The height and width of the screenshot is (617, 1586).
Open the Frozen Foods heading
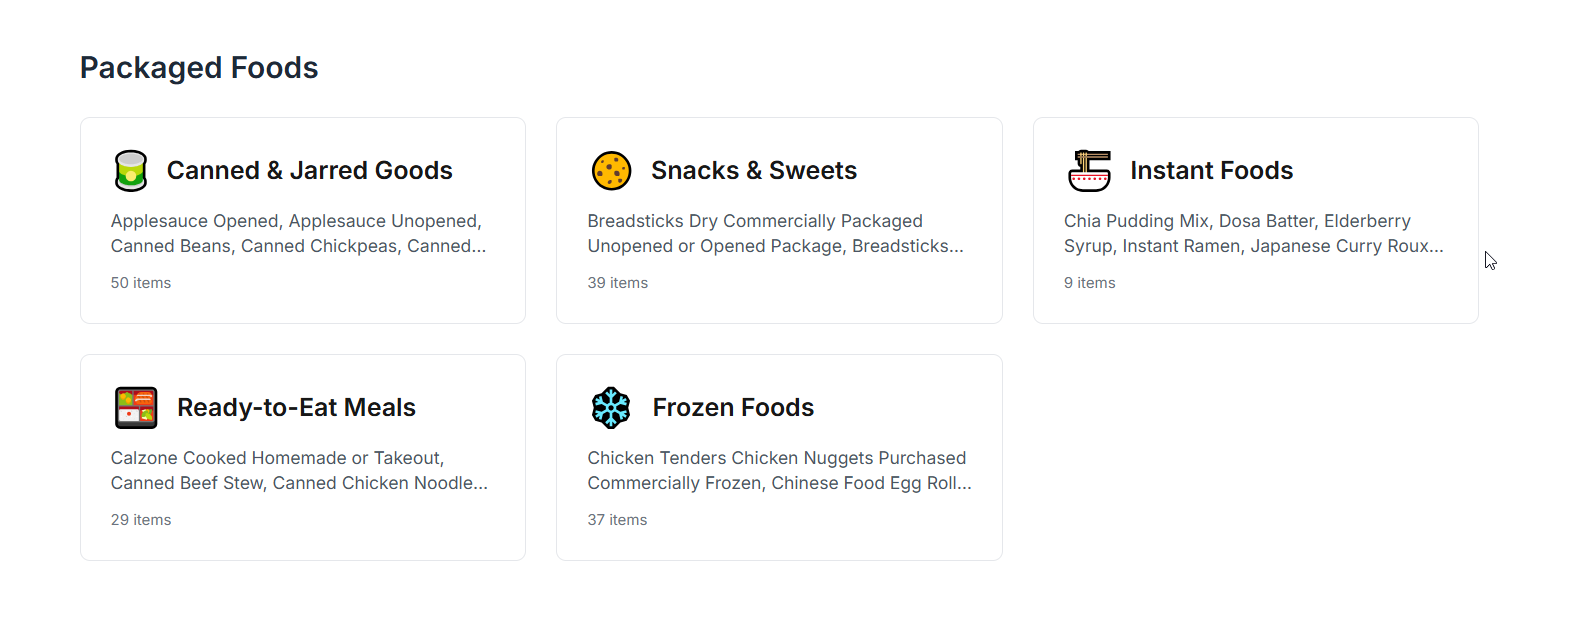pyautogui.click(x=733, y=408)
